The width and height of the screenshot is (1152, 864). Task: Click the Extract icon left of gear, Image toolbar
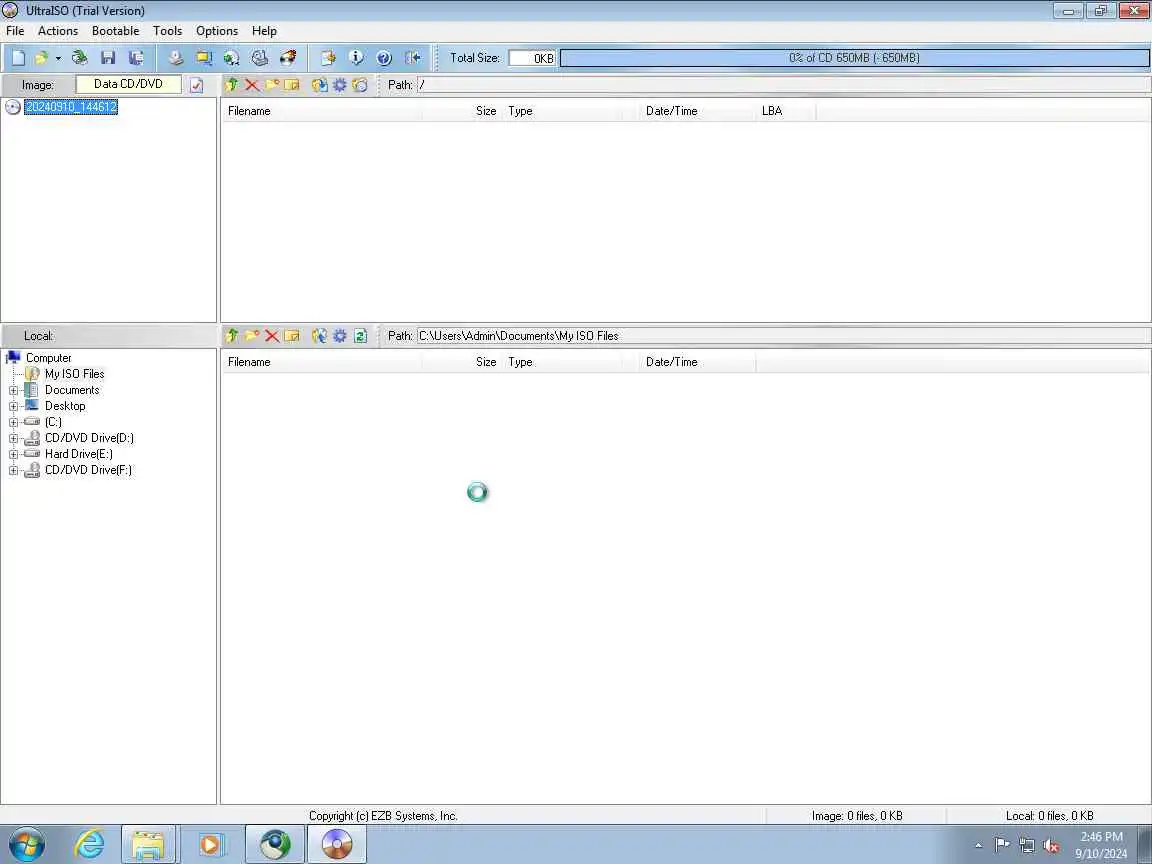click(x=320, y=85)
